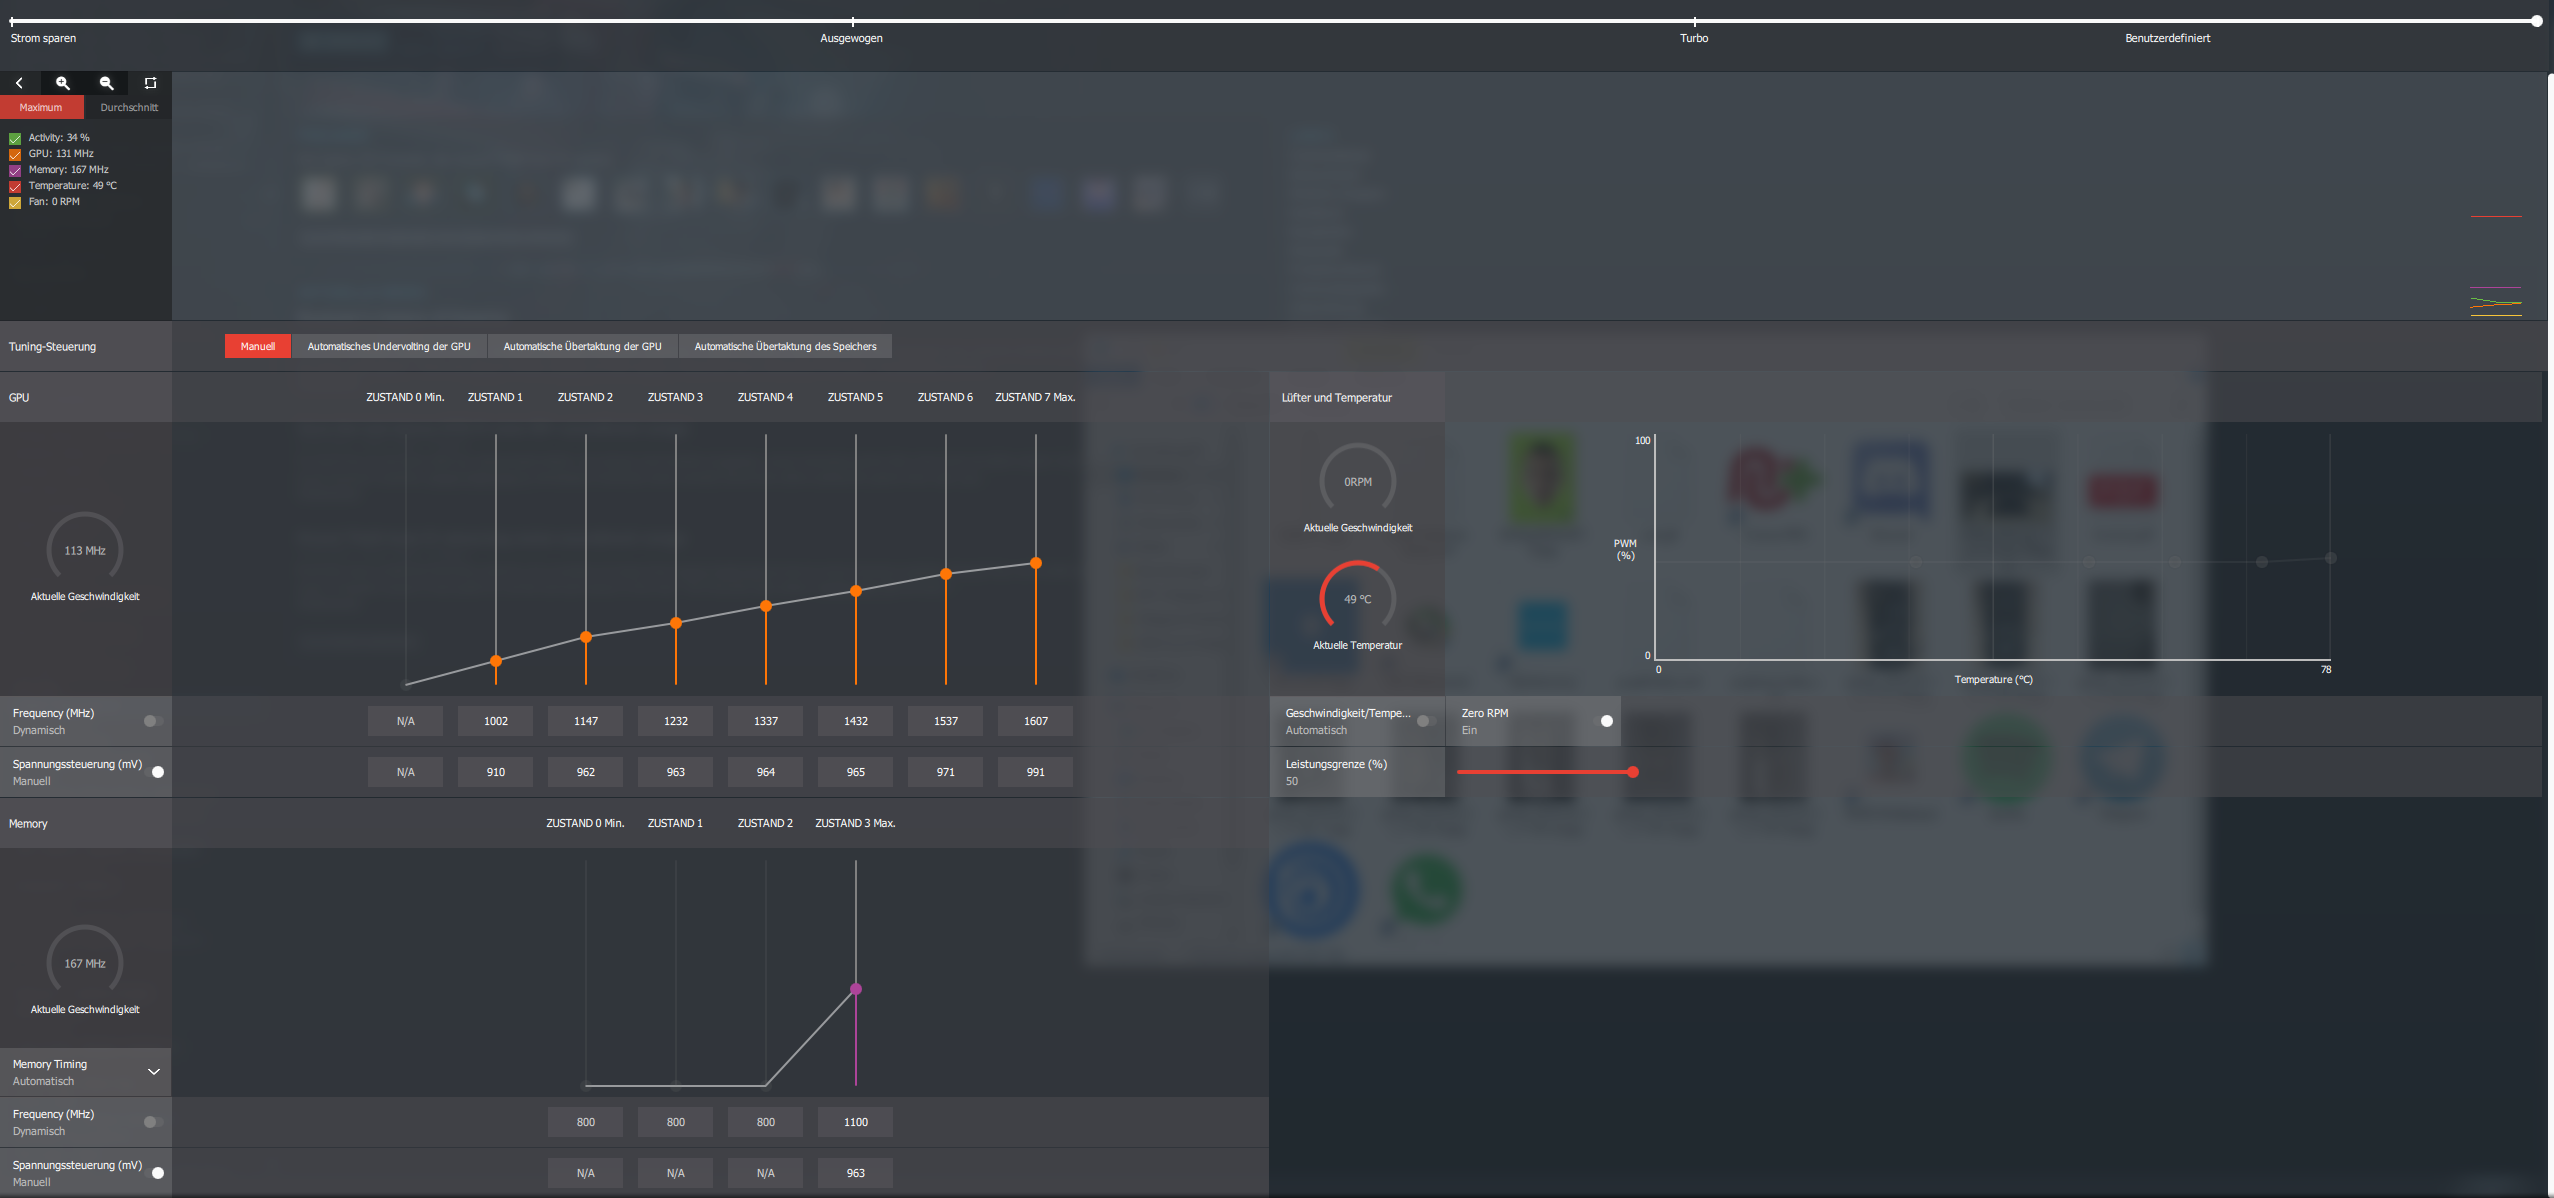Select Automatische Übertaktung des Speichers
2554x1198 pixels.
coord(784,346)
